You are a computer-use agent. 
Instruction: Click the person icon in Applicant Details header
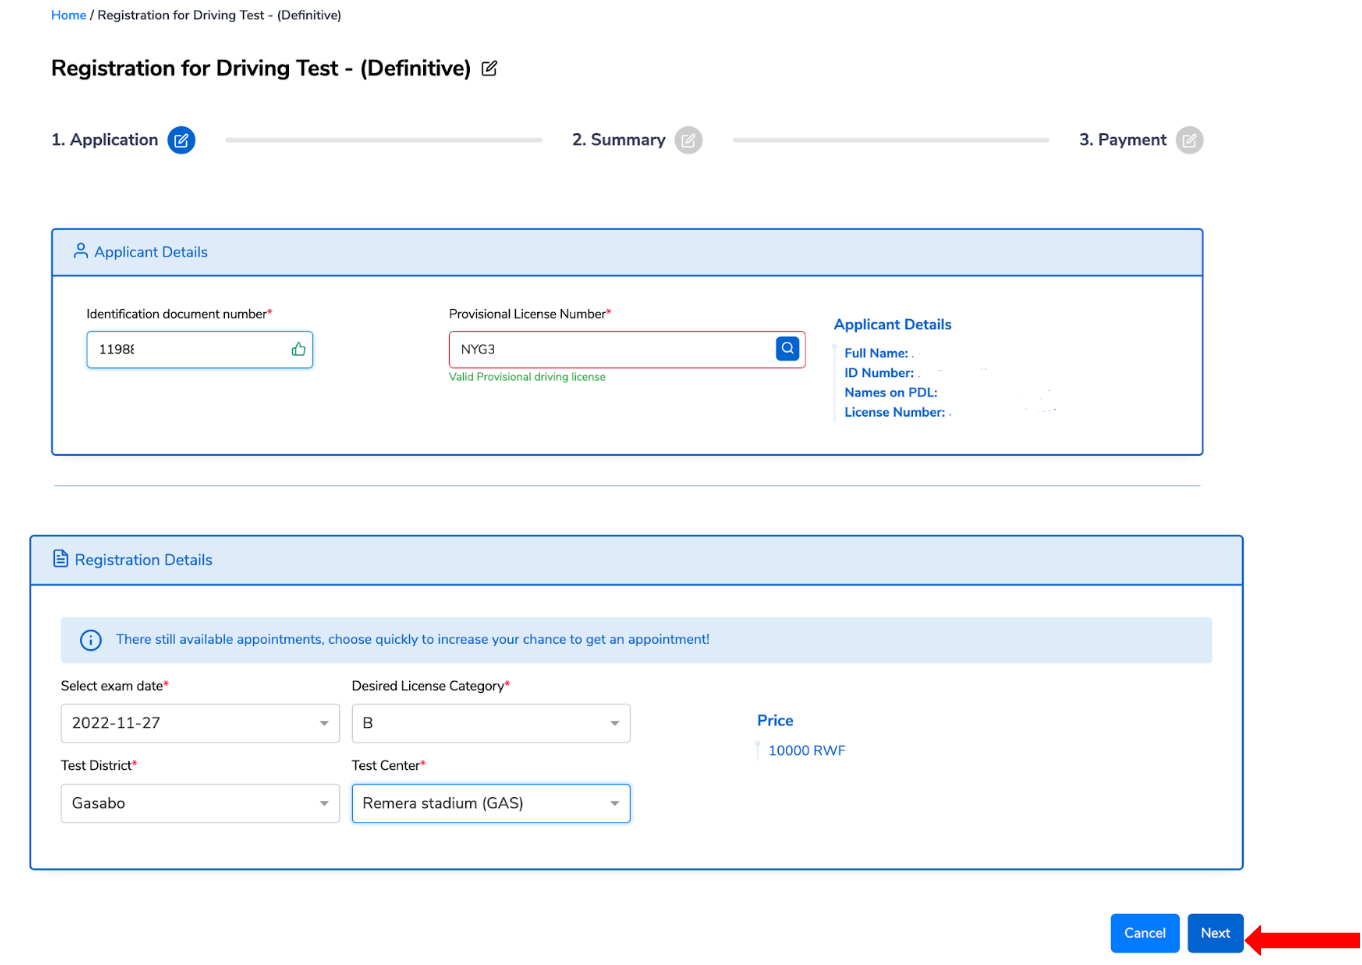pyautogui.click(x=80, y=251)
